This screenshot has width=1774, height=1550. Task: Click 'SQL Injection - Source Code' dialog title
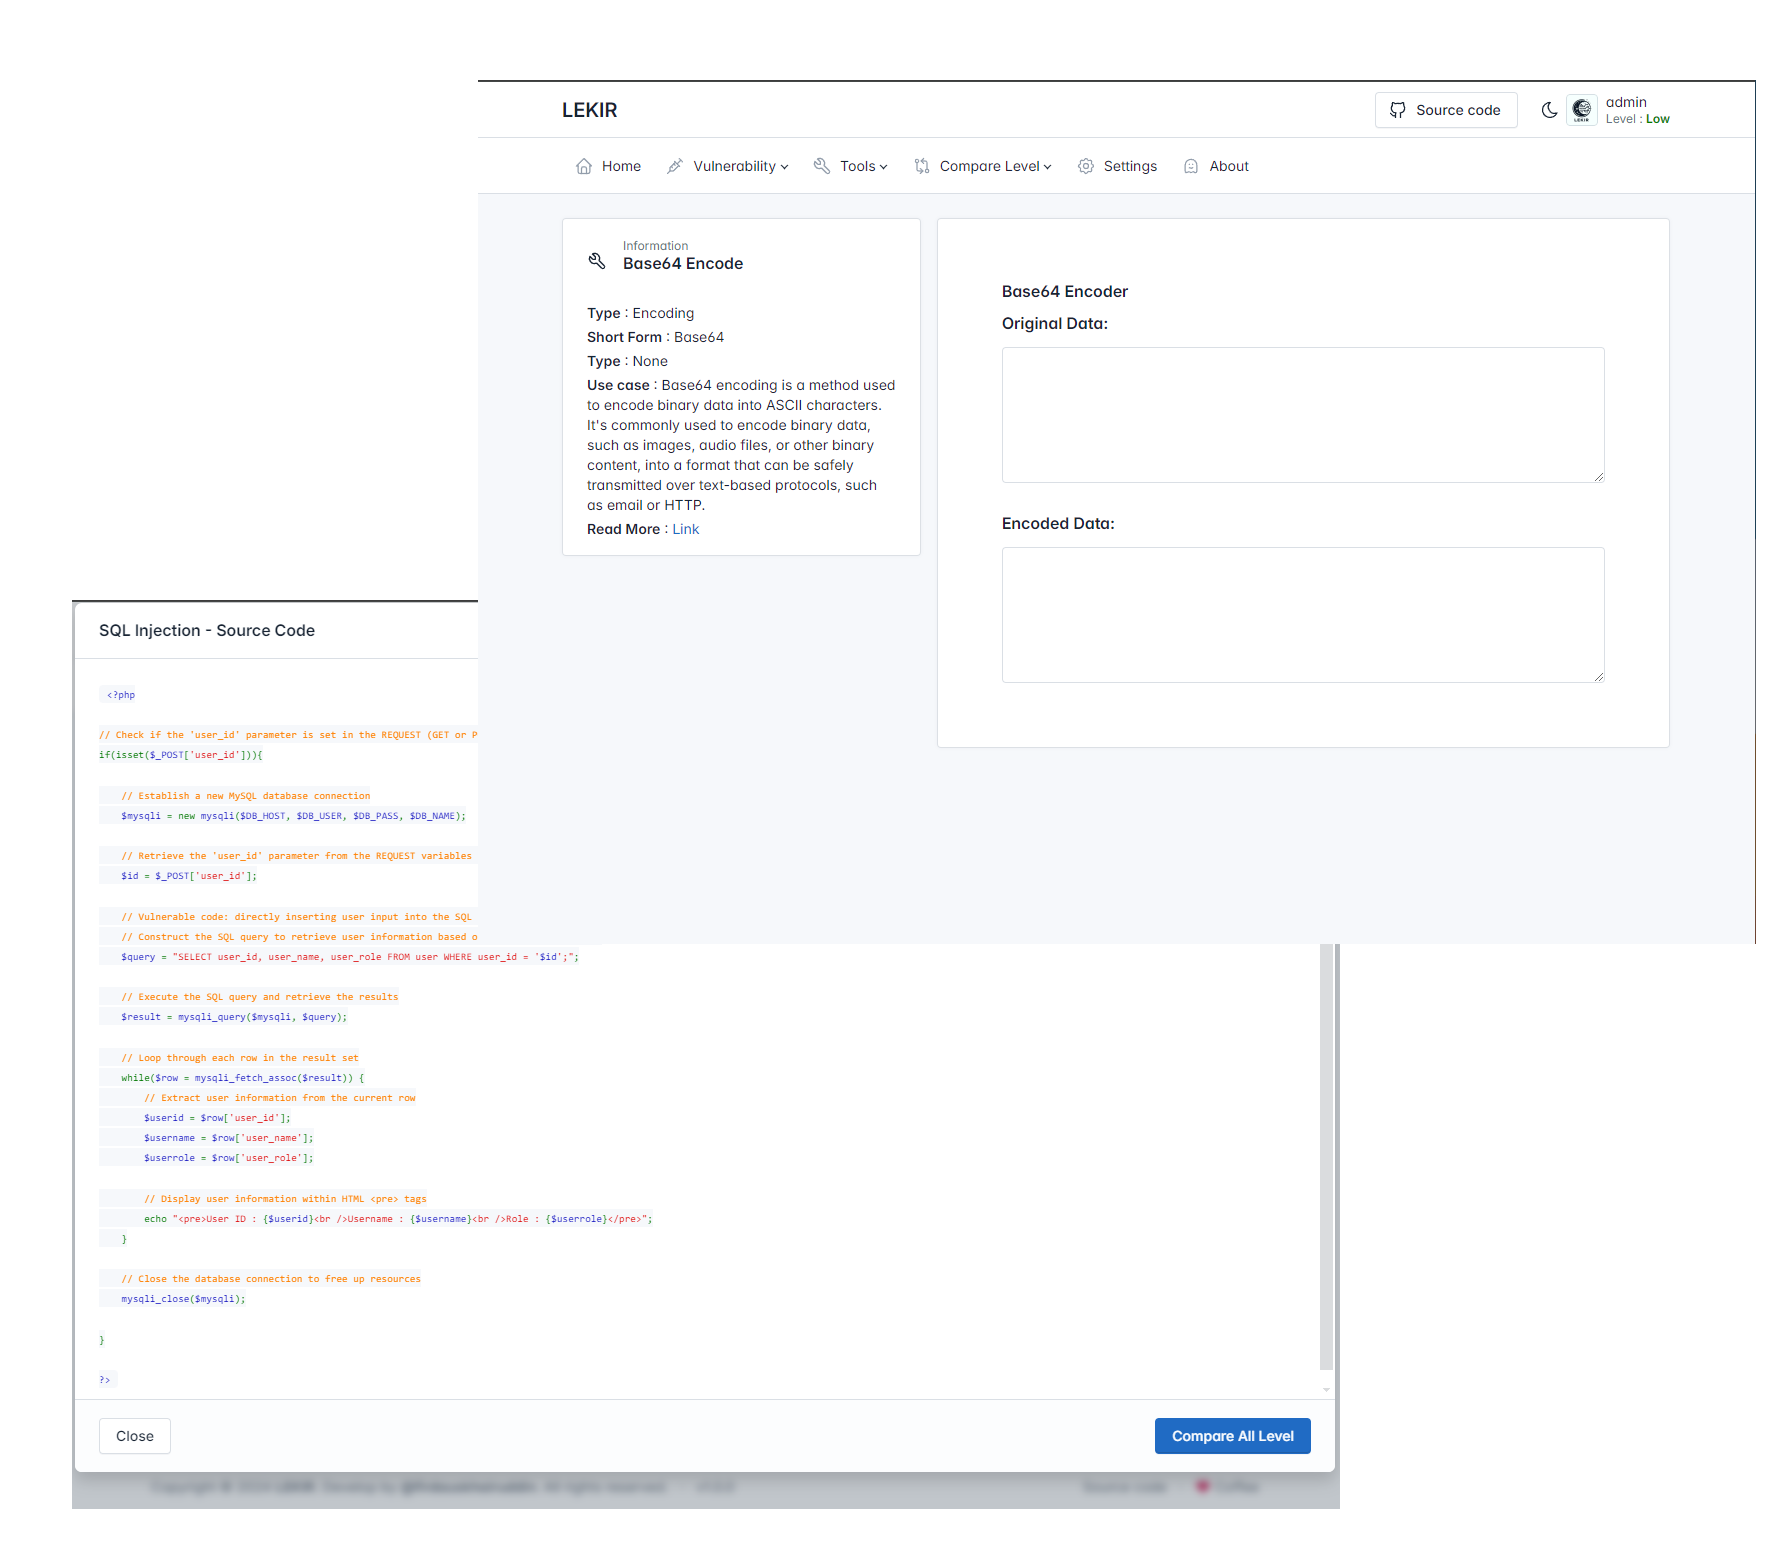(x=207, y=630)
